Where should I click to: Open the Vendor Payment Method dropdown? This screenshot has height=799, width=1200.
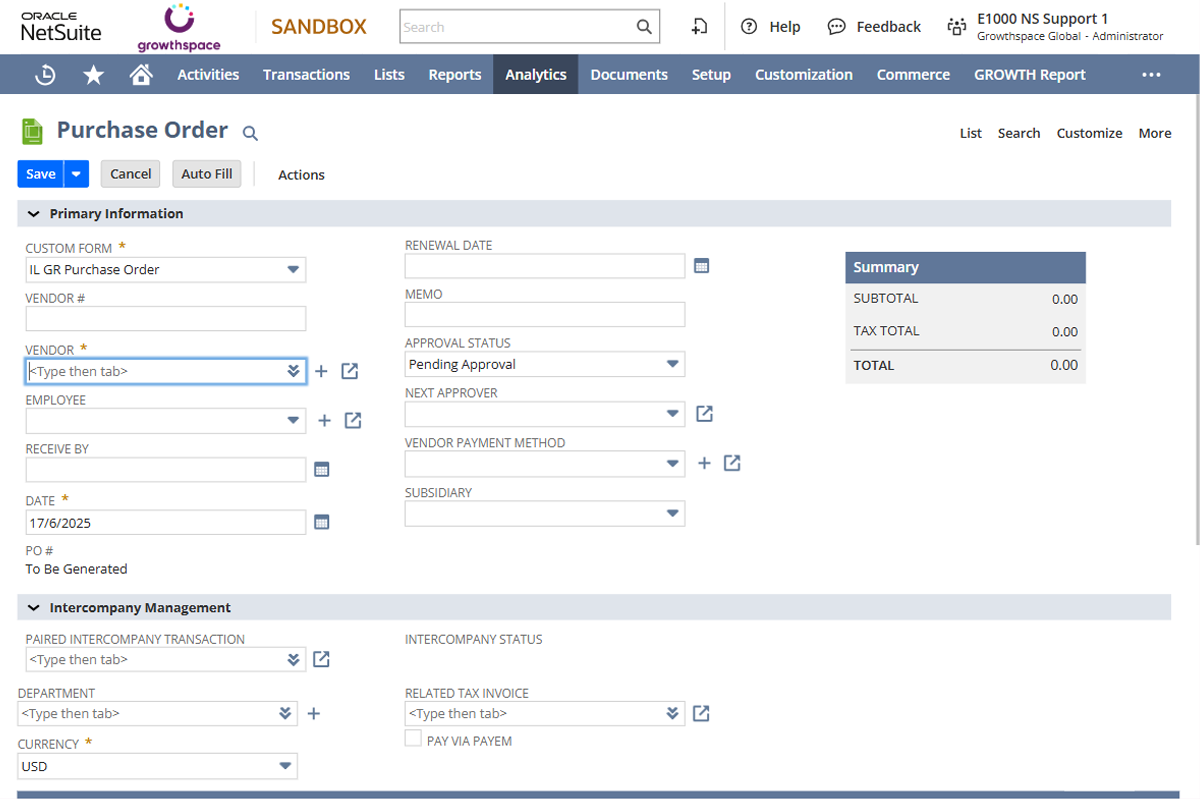pos(673,463)
